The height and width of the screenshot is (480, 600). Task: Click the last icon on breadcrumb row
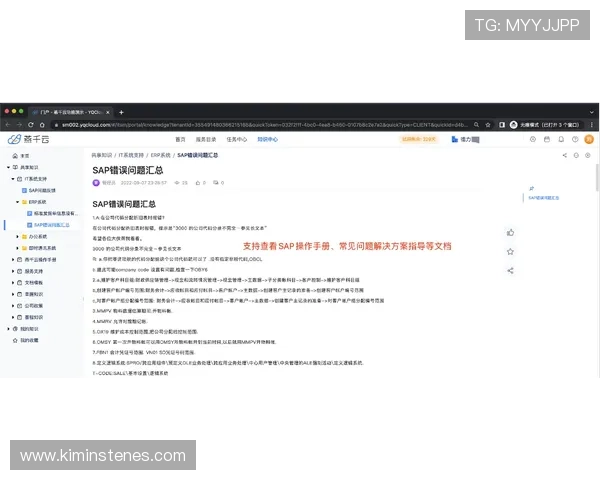click(588, 155)
